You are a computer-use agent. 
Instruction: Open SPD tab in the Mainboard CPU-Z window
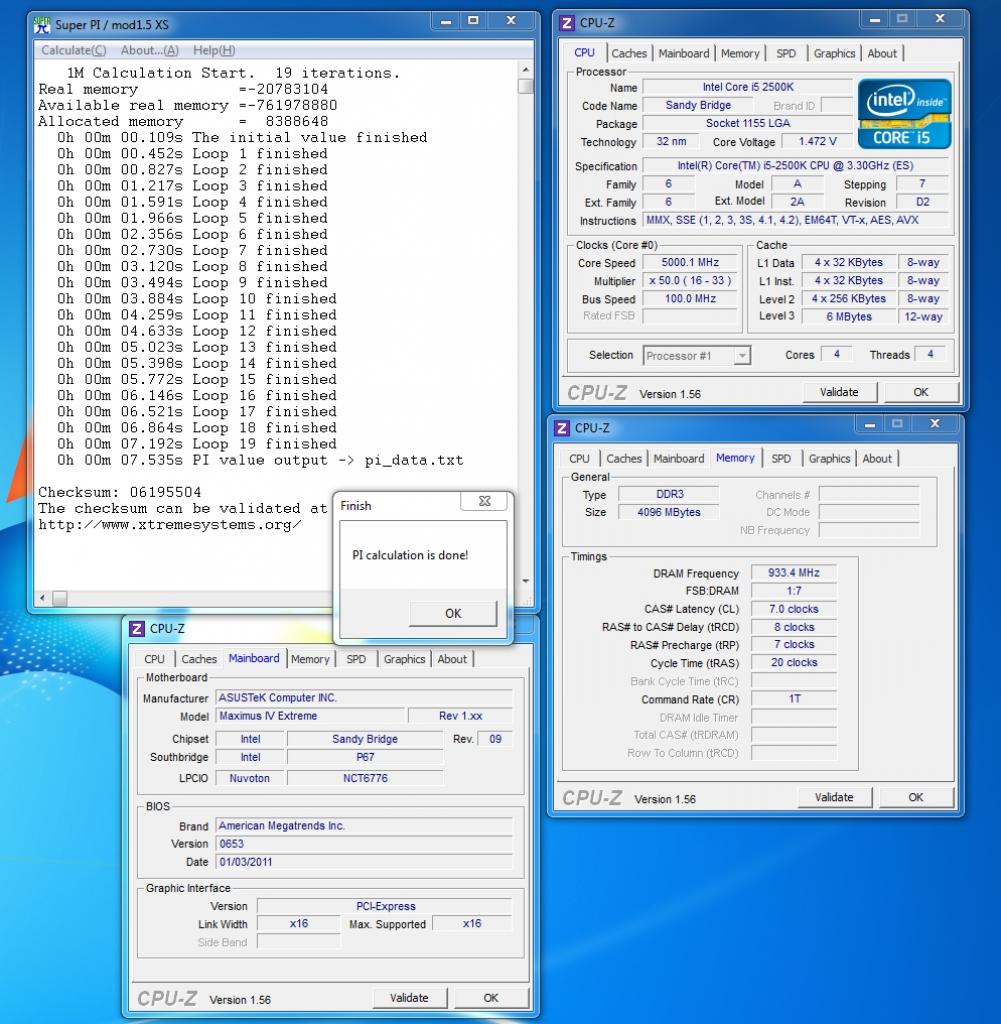coord(356,659)
